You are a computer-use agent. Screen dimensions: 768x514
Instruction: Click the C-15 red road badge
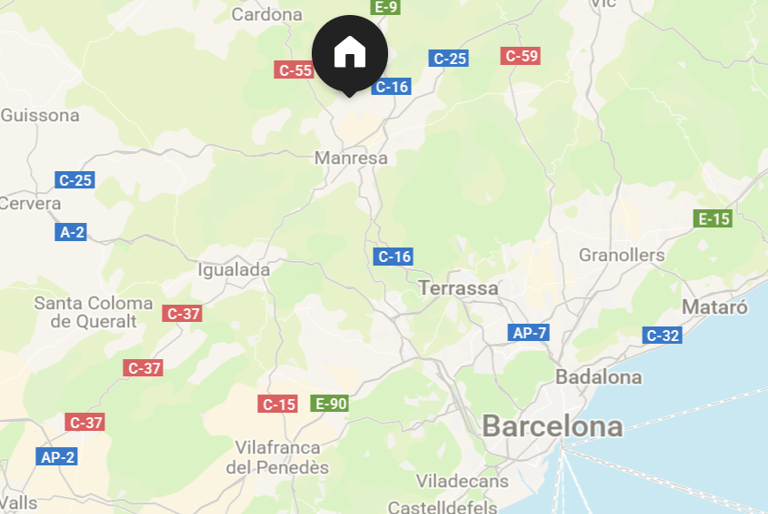pos(278,404)
